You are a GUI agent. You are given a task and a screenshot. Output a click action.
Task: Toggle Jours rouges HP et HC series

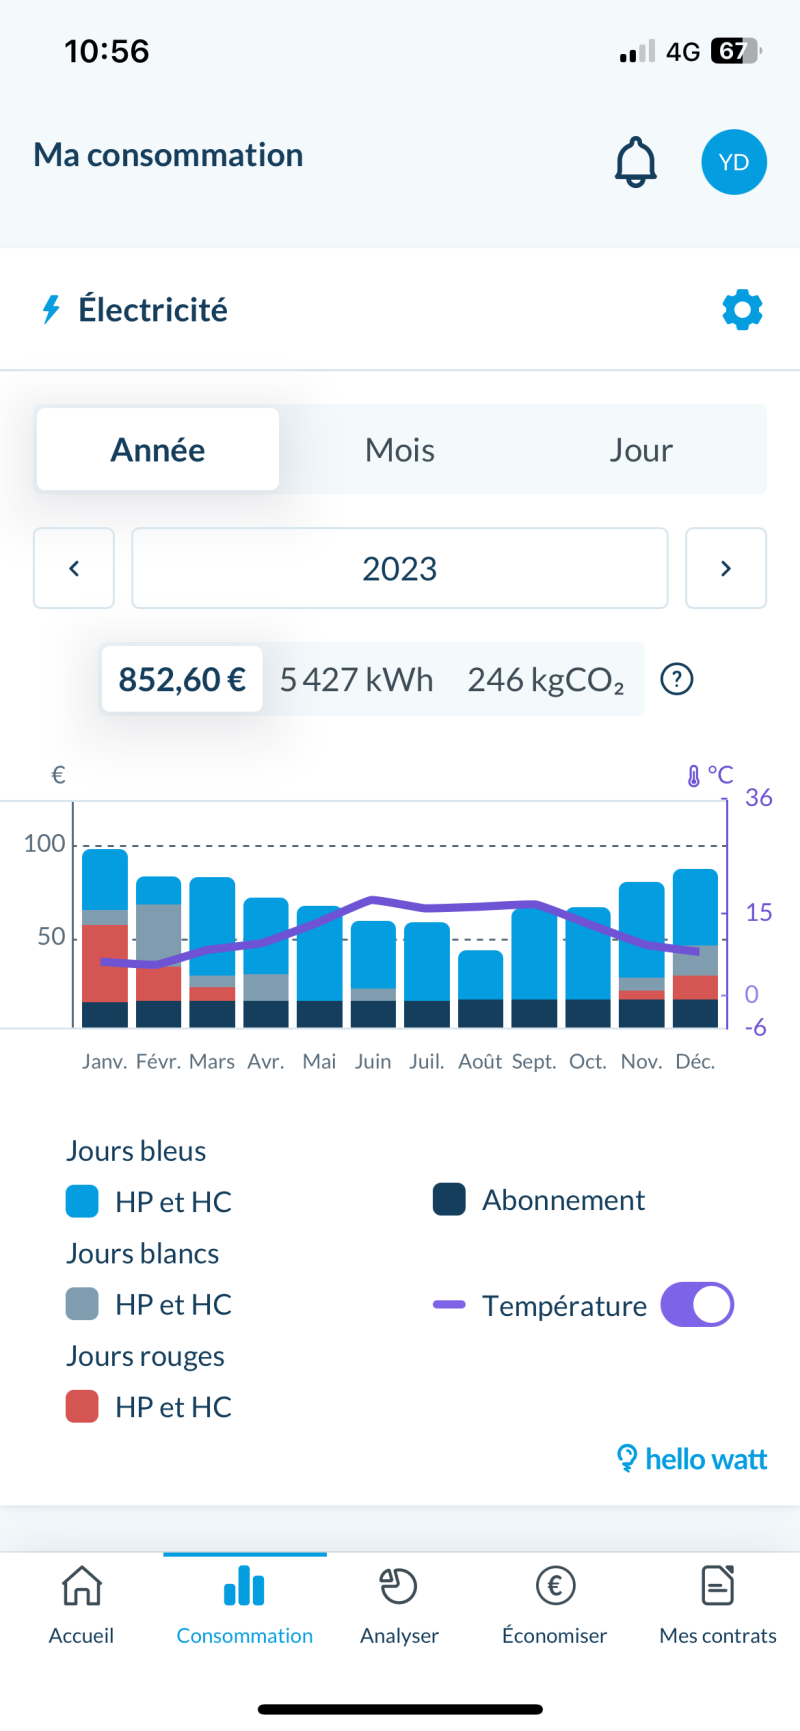pyautogui.click(x=82, y=1406)
